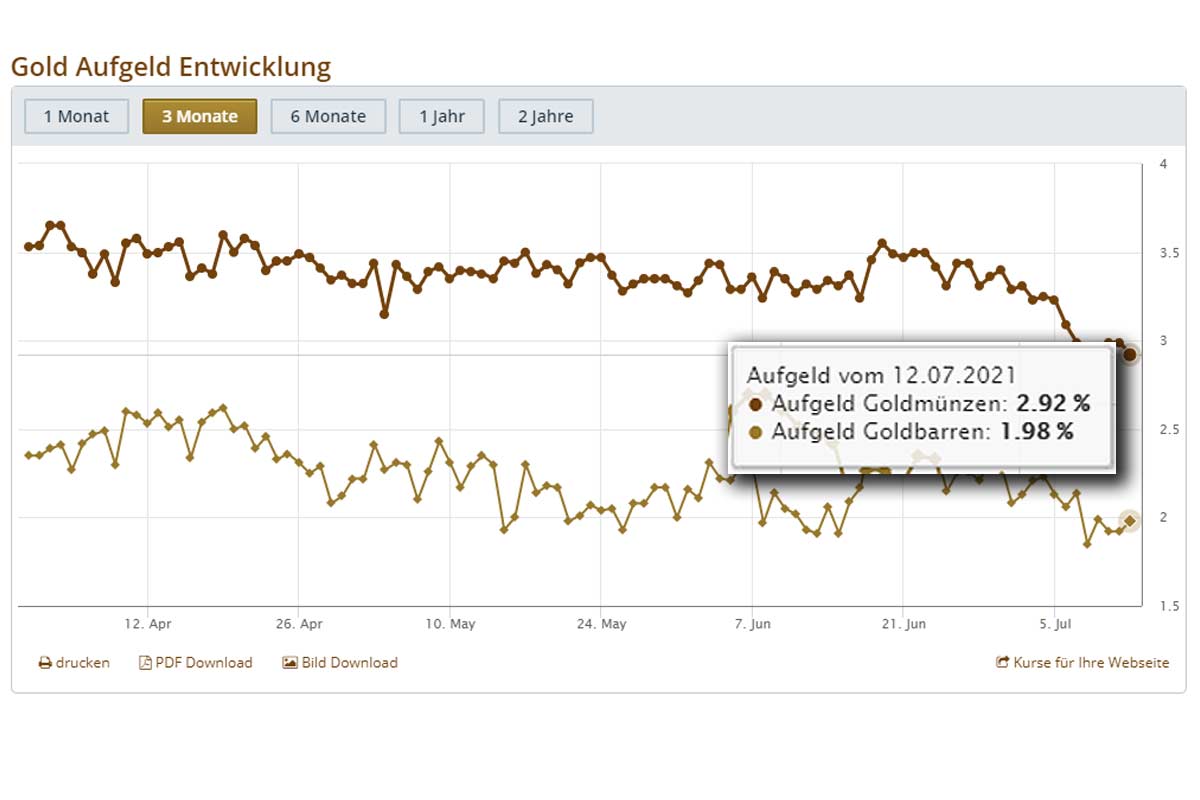Download the chart as PDF
Image resolution: width=1200 pixels, height=800 pixels.
pyautogui.click(x=203, y=662)
